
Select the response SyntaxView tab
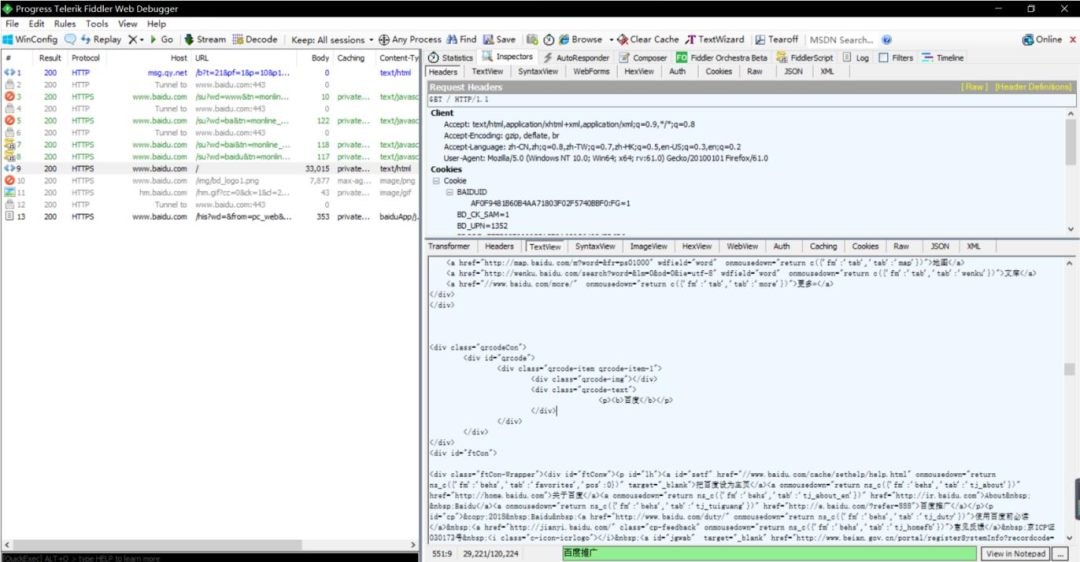click(595, 247)
